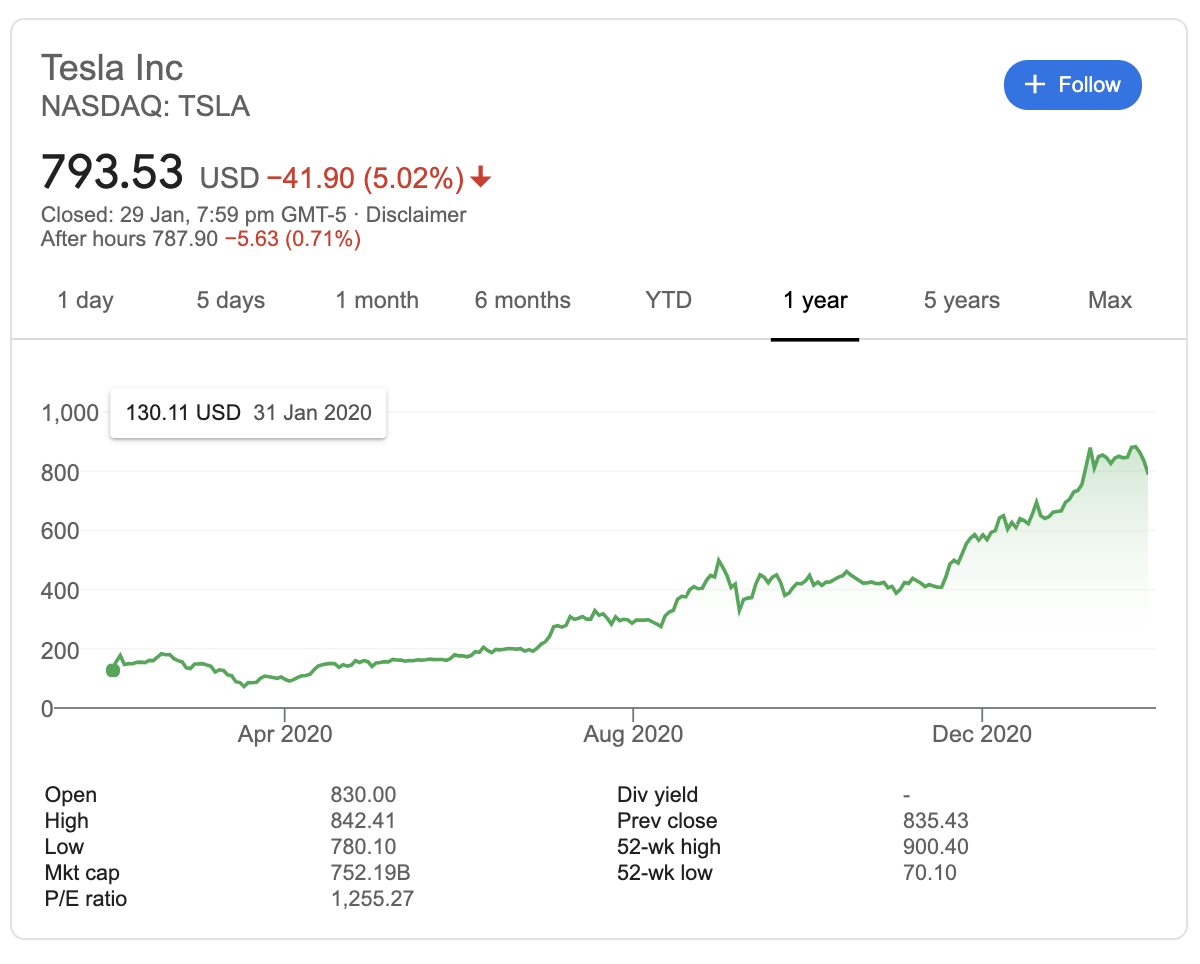Click the 130.11 USD chart tooltip
This screenshot has width=1200, height=964.
coord(248,412)
